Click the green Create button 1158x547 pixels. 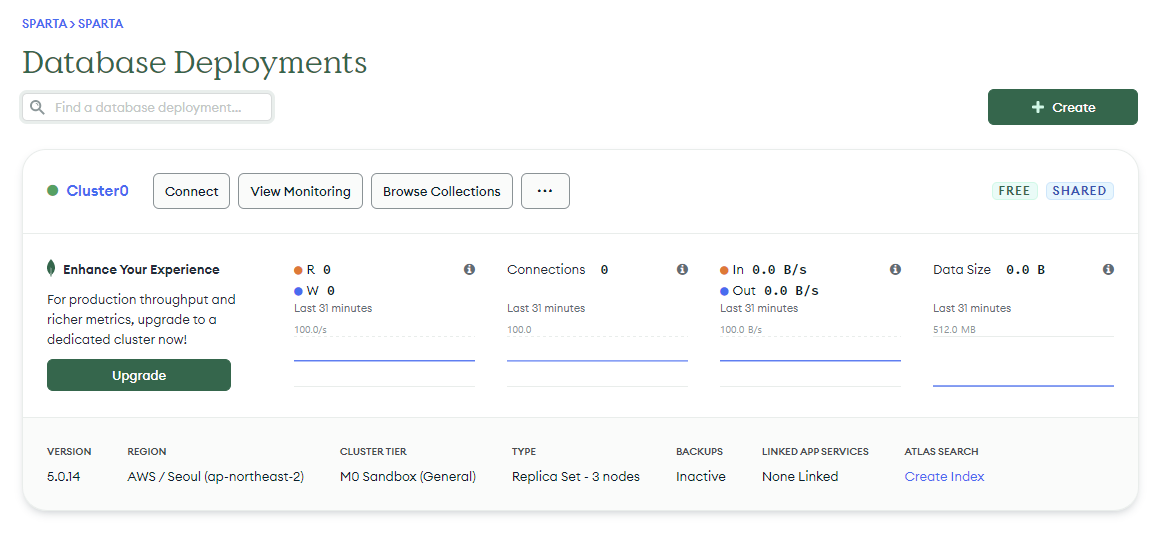pyautogui.click(x=1063, y=107)
